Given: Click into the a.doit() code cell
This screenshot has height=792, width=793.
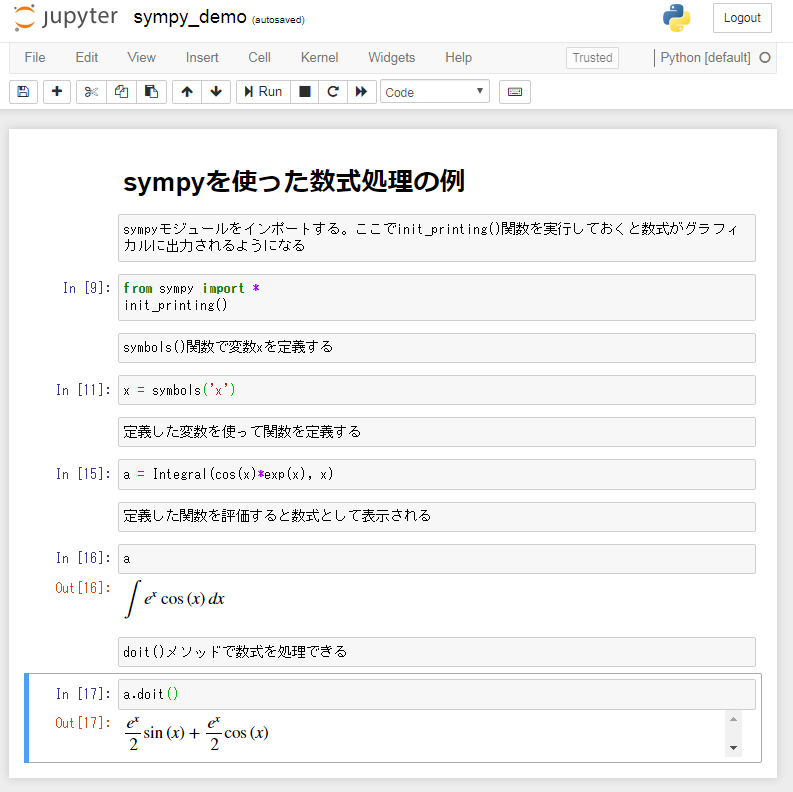Looking at the screenshot, I should click(x=436, y=694).
